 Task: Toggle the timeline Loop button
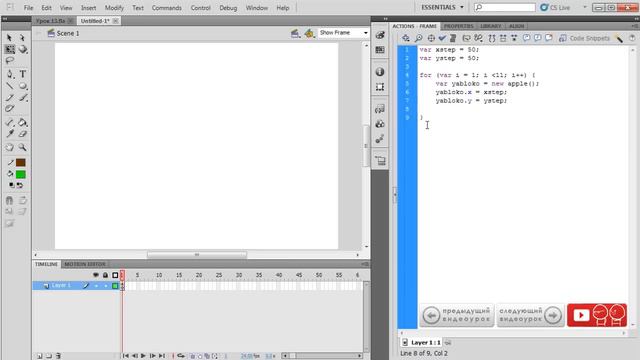[x=181, y=356]
